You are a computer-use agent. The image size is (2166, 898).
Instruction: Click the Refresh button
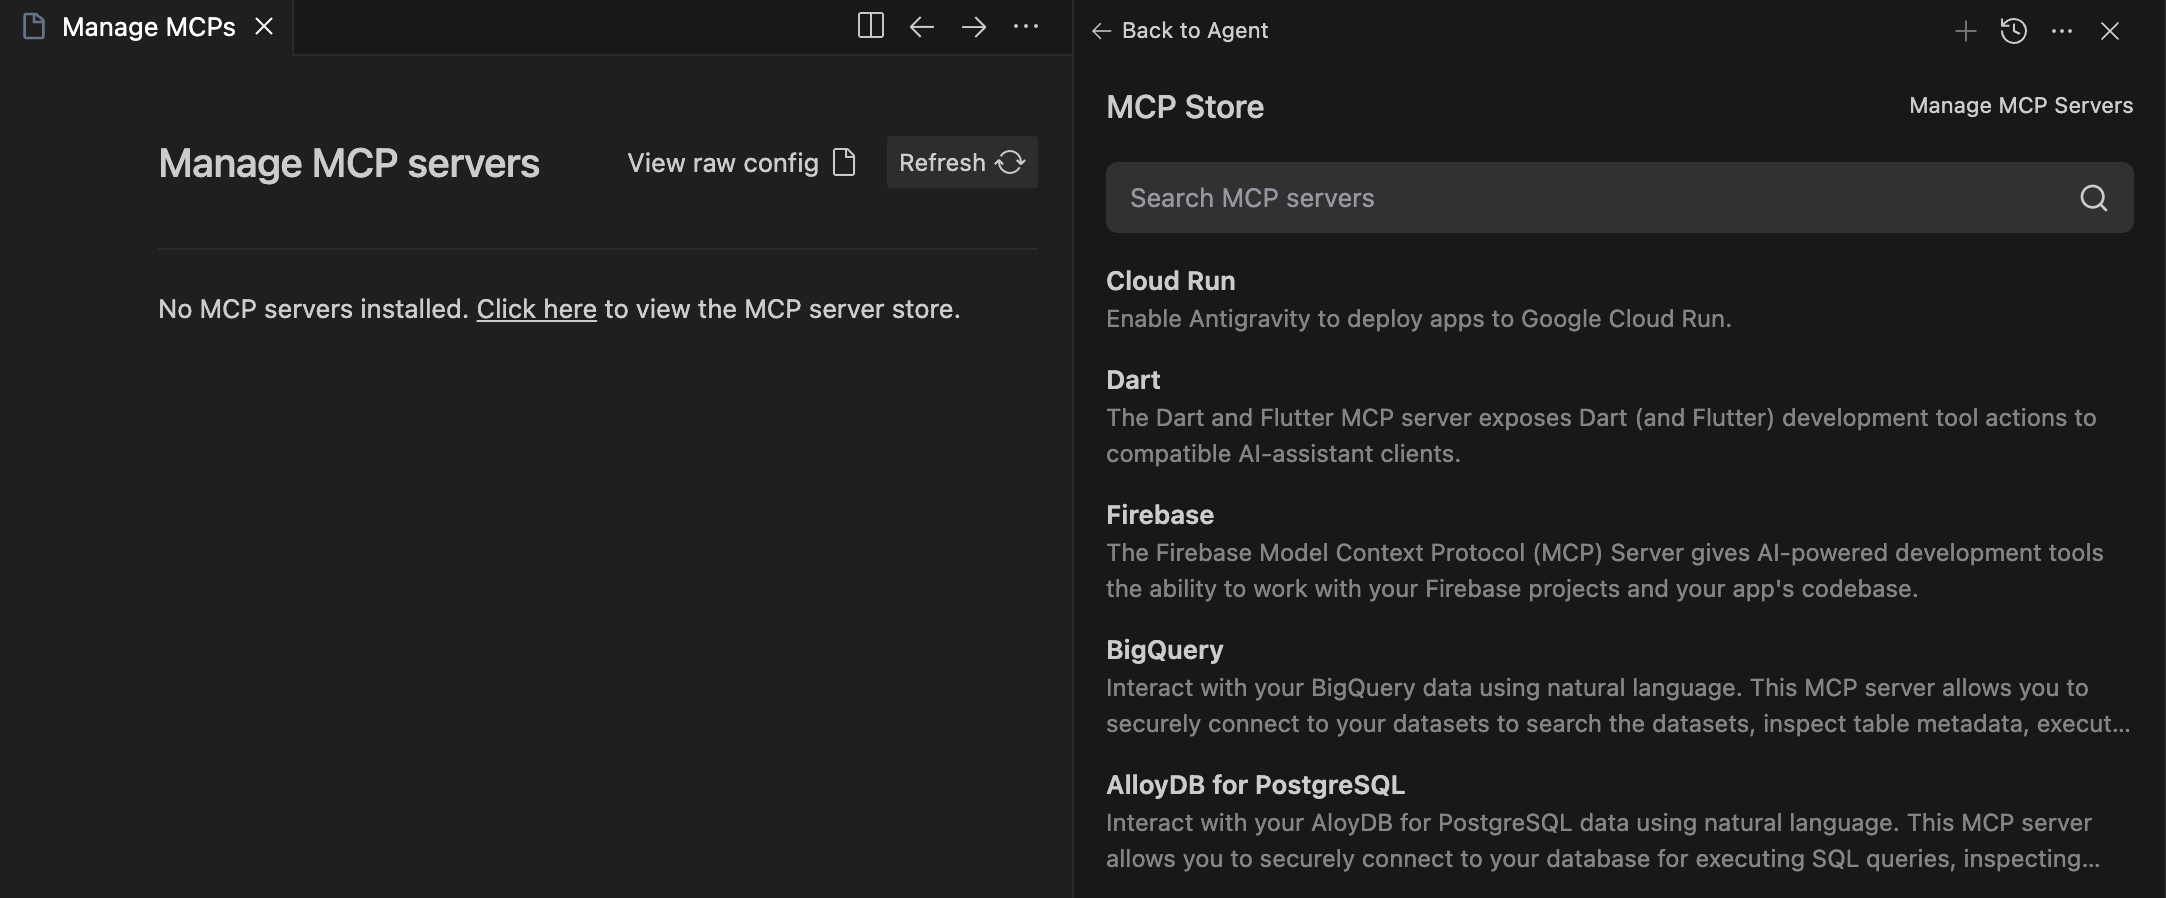[x=961, y=162]
